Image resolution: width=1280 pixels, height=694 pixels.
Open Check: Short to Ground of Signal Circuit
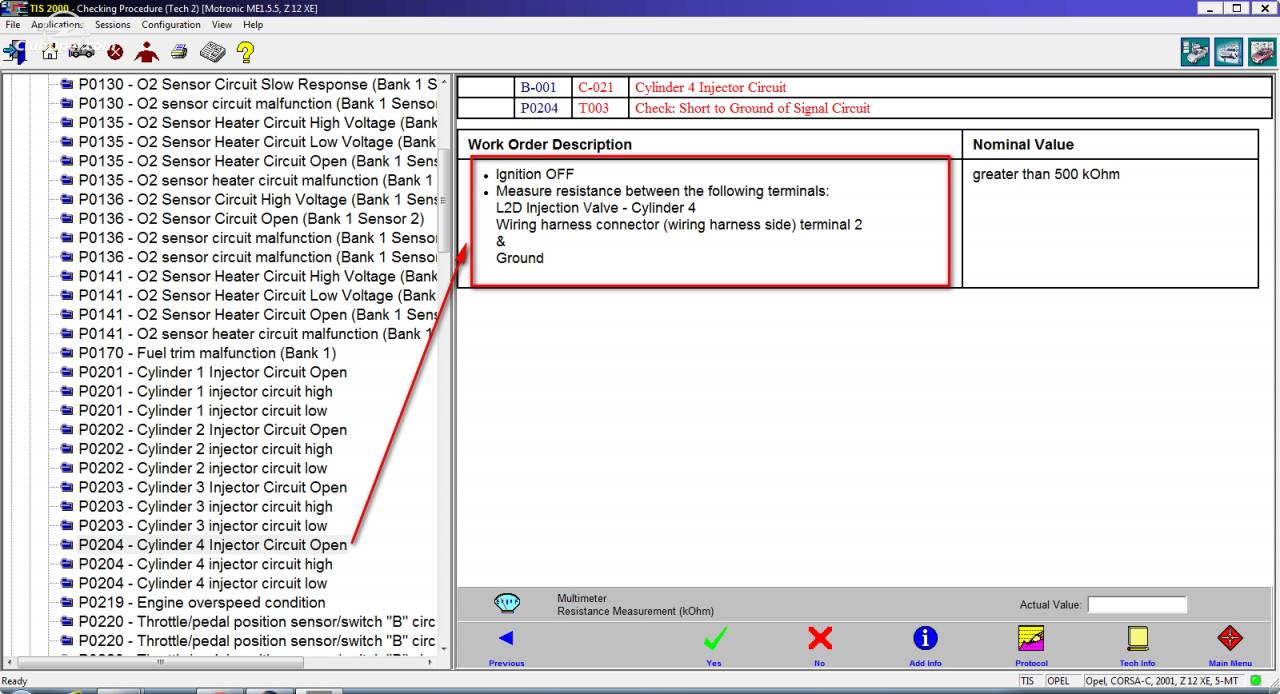pyautogui.click(x=753, y=108)
